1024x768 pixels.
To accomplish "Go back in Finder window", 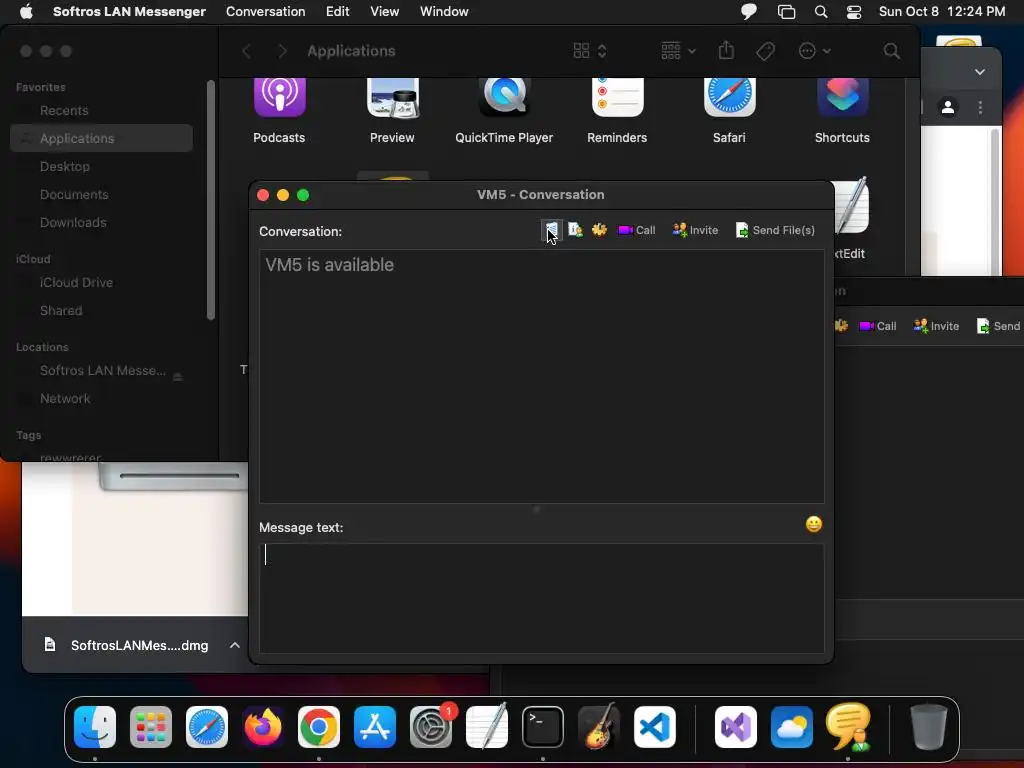I will 246,51.
